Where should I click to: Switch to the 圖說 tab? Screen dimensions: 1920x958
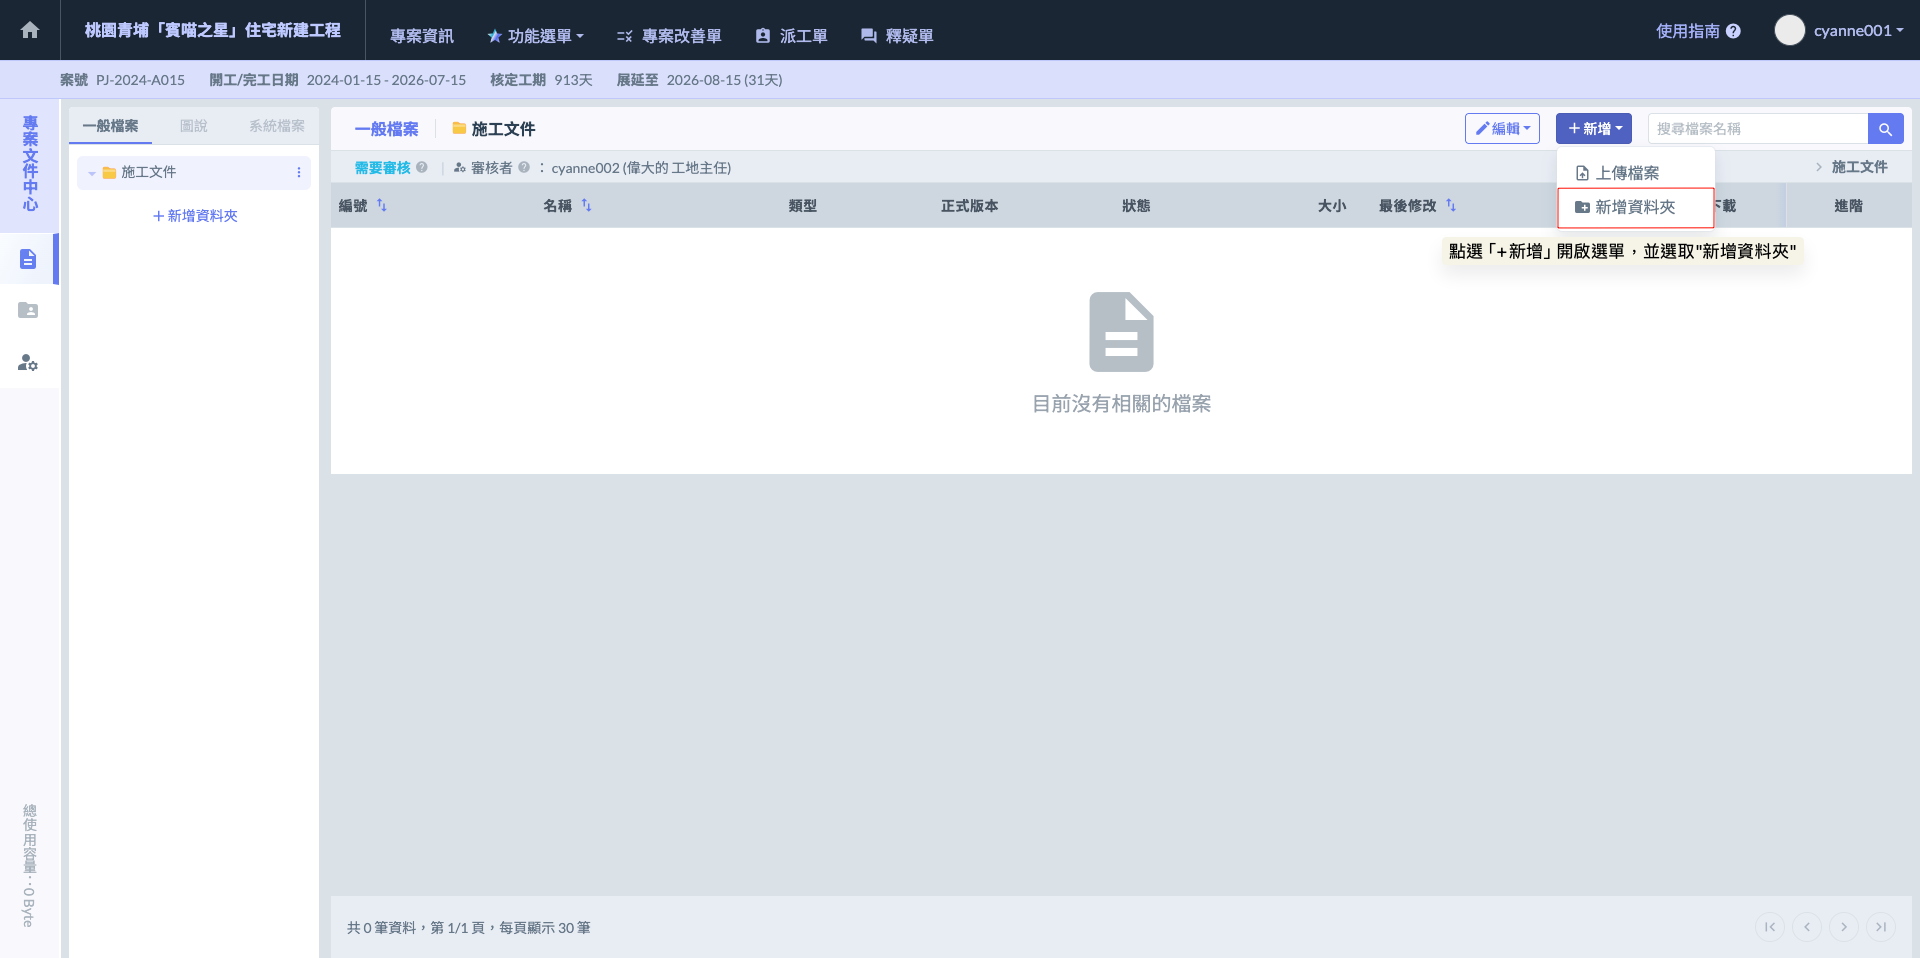tap(193, 126)
